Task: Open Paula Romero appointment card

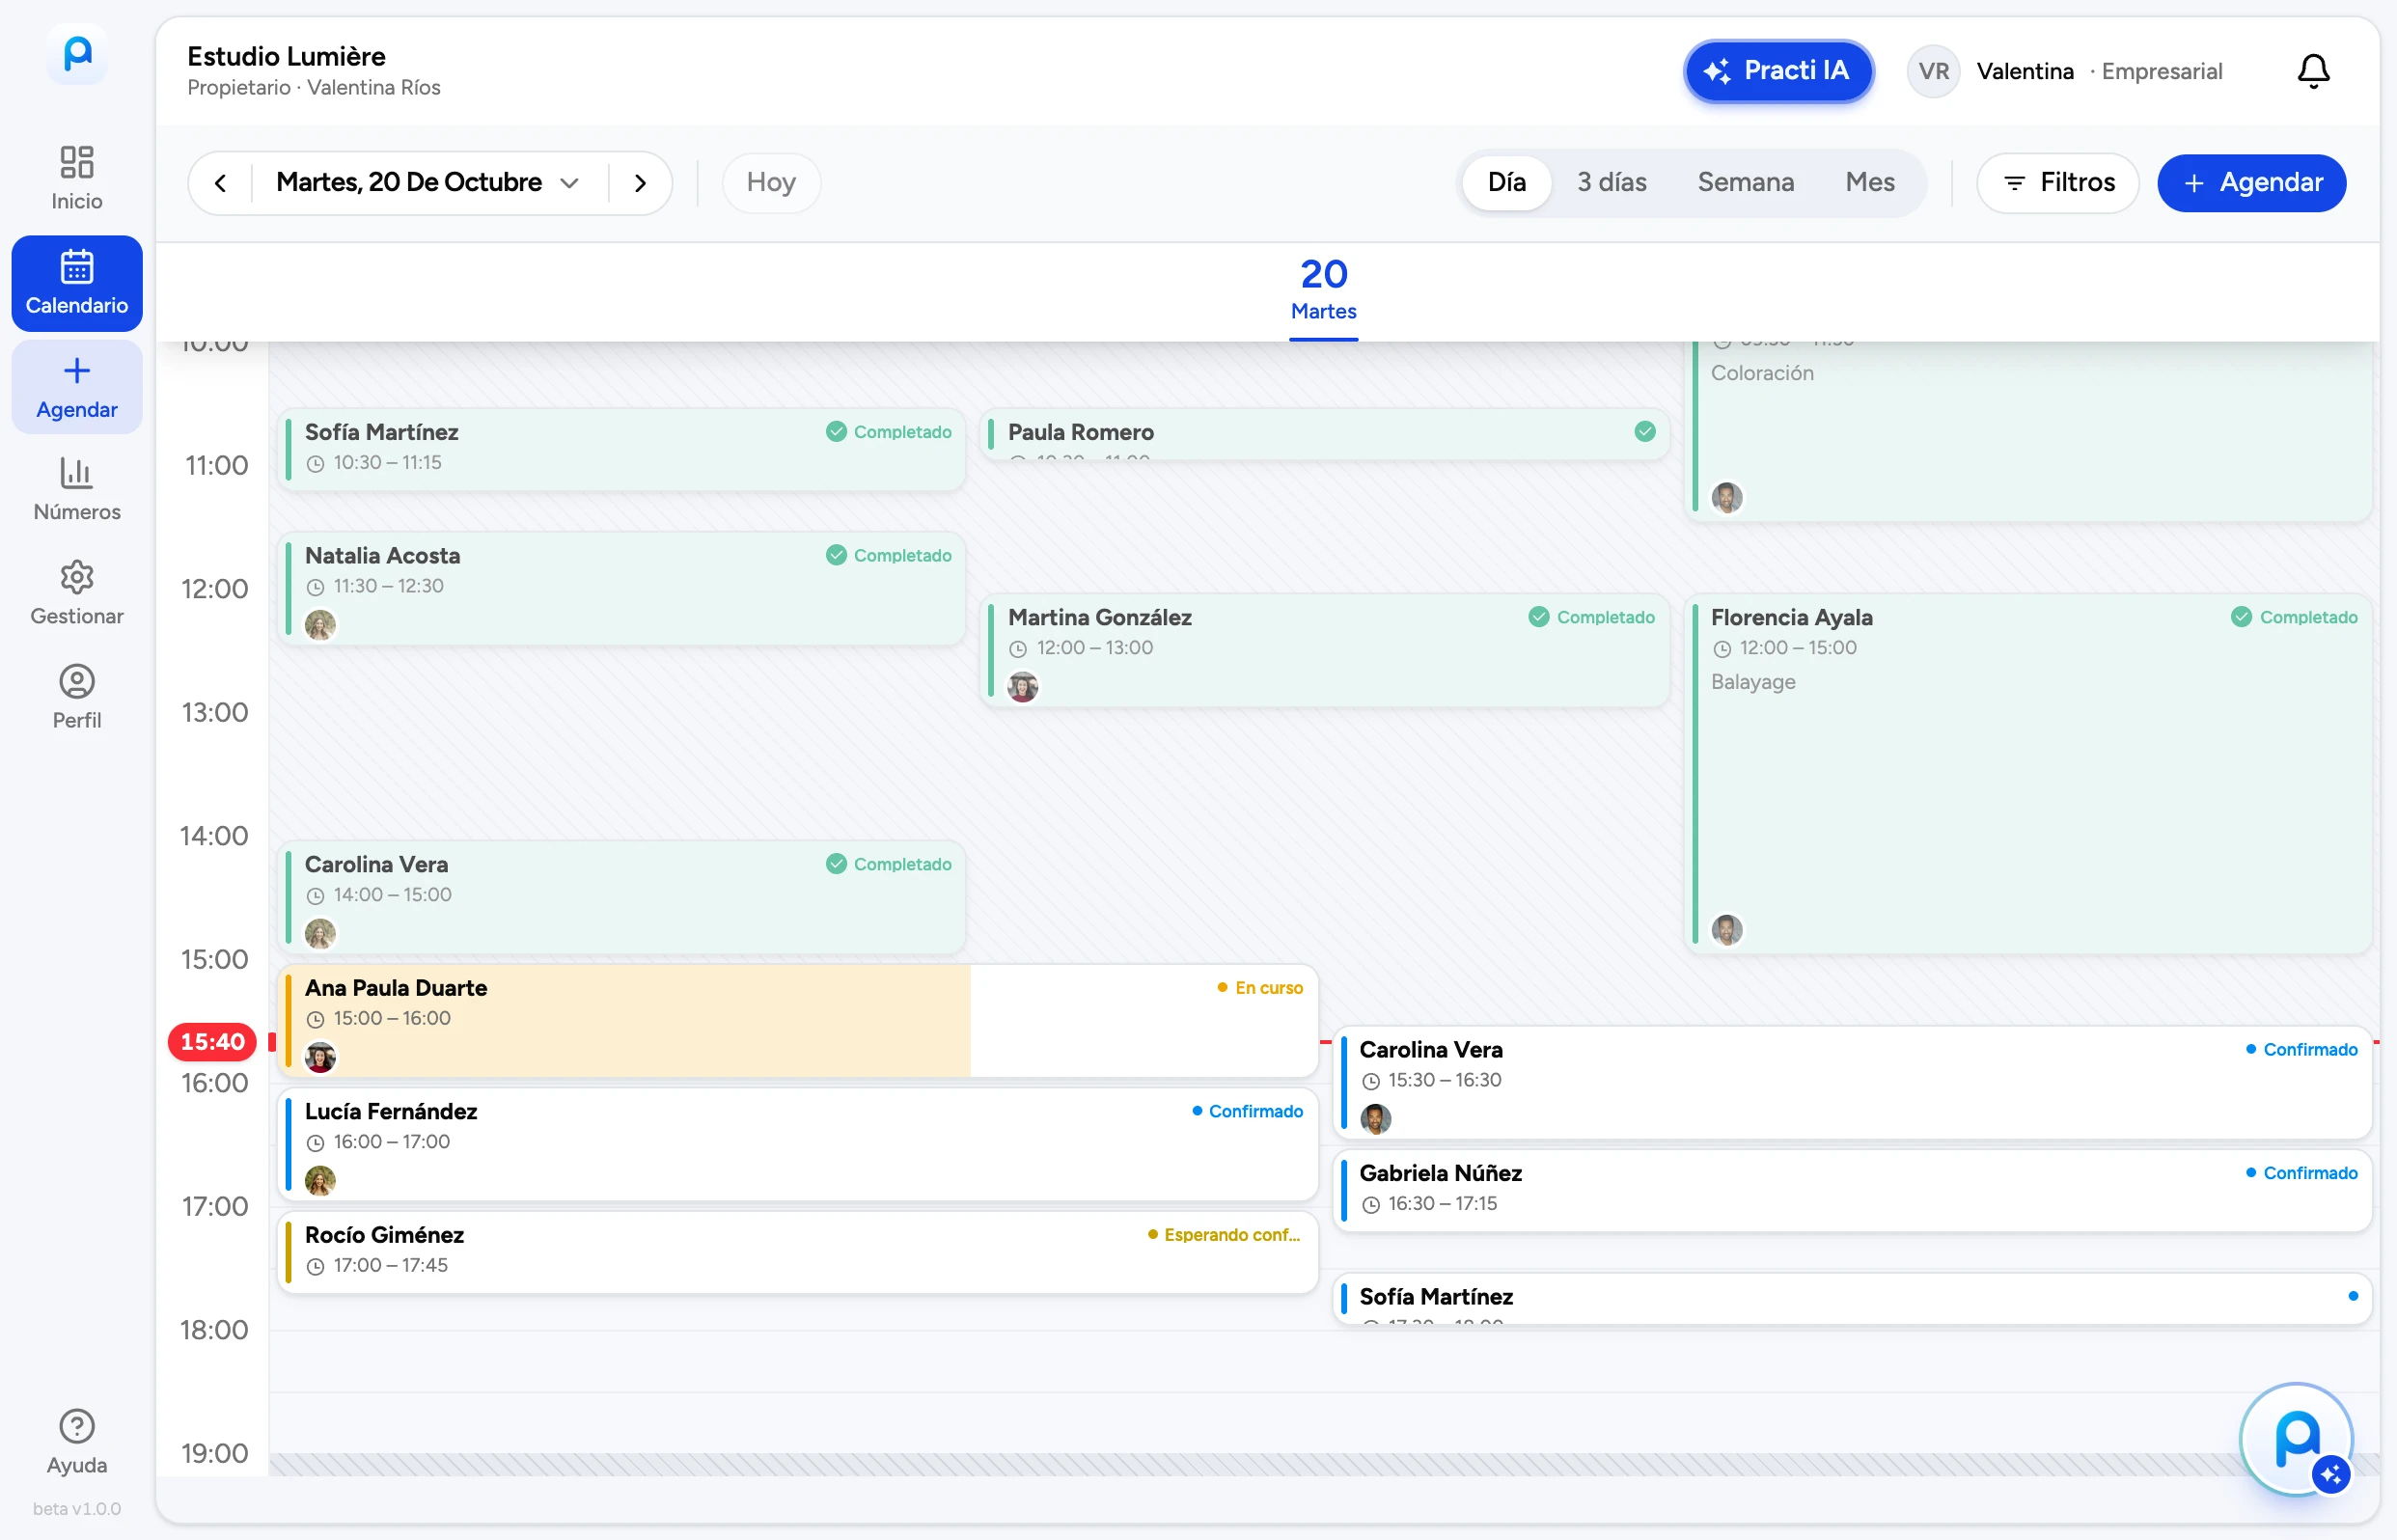Action: 1325,434
